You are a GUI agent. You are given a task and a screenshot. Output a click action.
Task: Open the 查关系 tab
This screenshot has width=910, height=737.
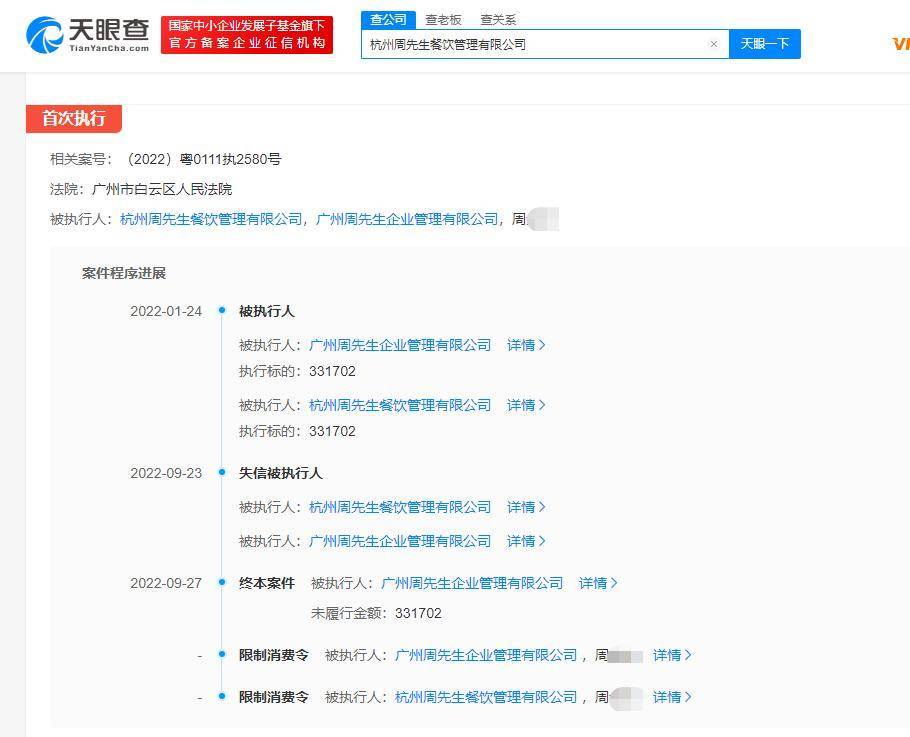498,19
